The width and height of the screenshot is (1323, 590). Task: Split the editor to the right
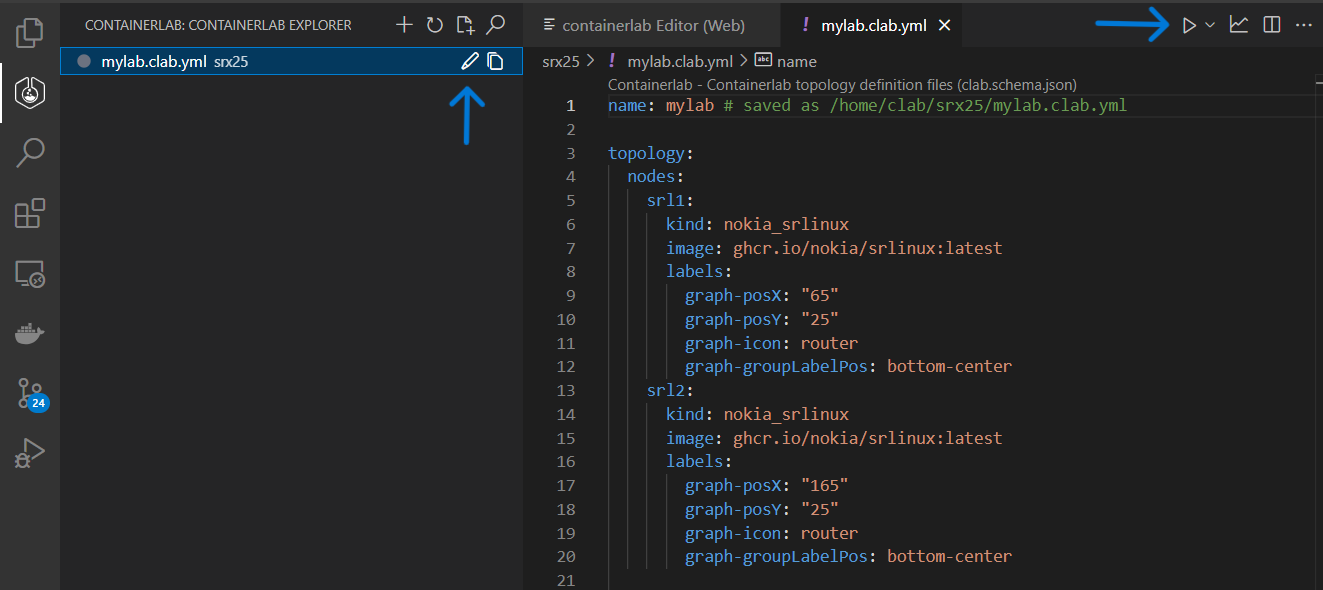(1272, 25)
